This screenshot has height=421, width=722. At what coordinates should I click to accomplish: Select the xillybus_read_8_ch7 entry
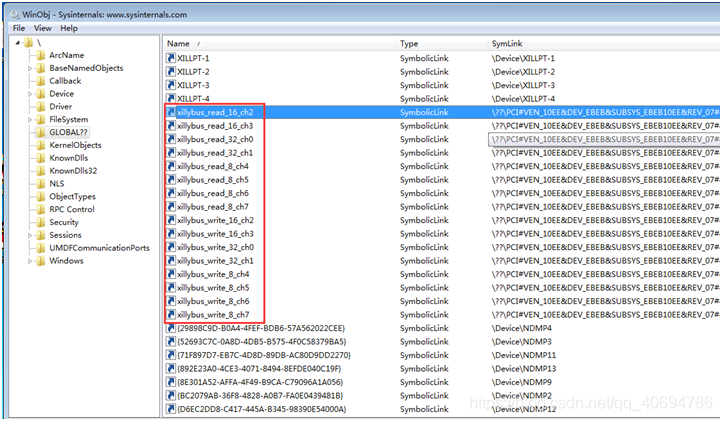213,207
